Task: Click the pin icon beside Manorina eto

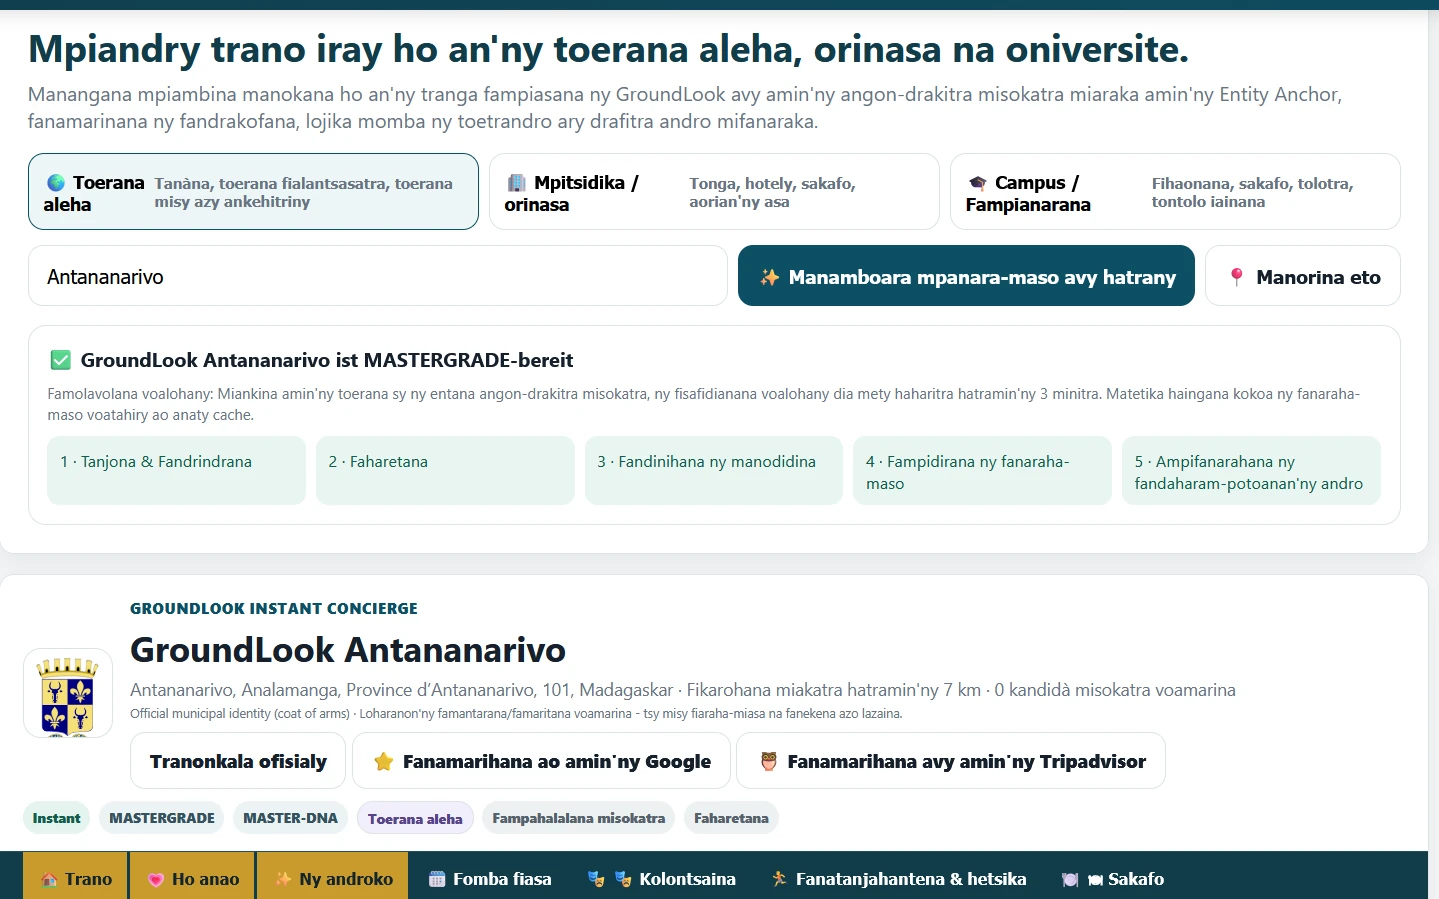Action: [x=1237, y=277]
